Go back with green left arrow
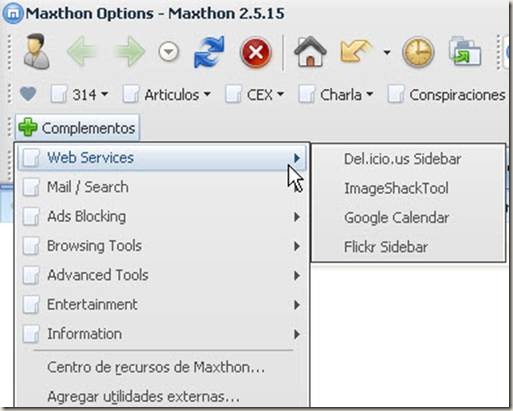 (x=82, y=52)
